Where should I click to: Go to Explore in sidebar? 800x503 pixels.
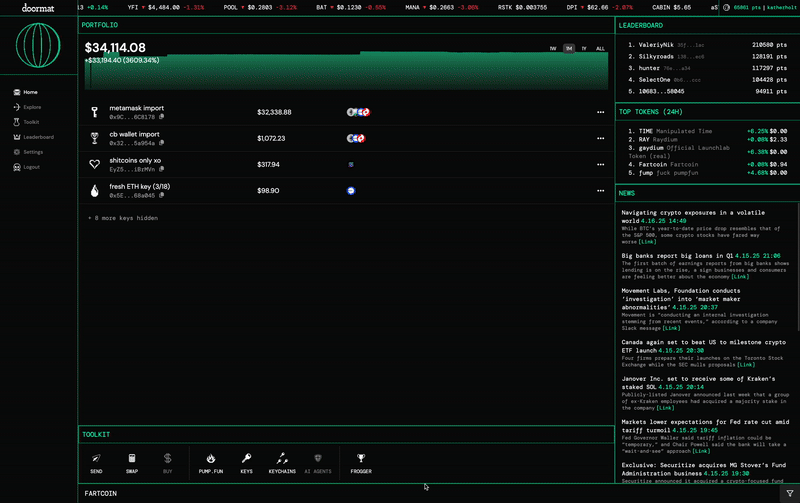point(27,107)
